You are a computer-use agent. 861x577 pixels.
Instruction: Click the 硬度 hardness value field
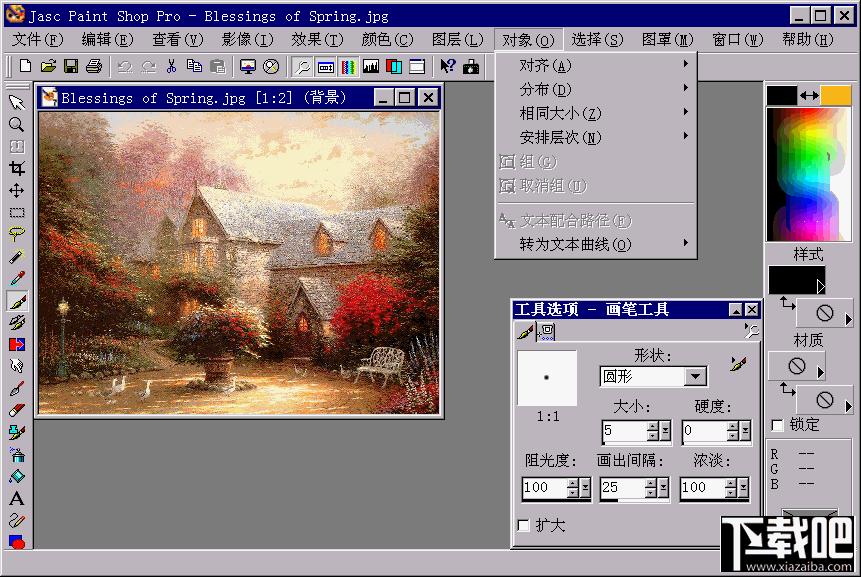703,431
